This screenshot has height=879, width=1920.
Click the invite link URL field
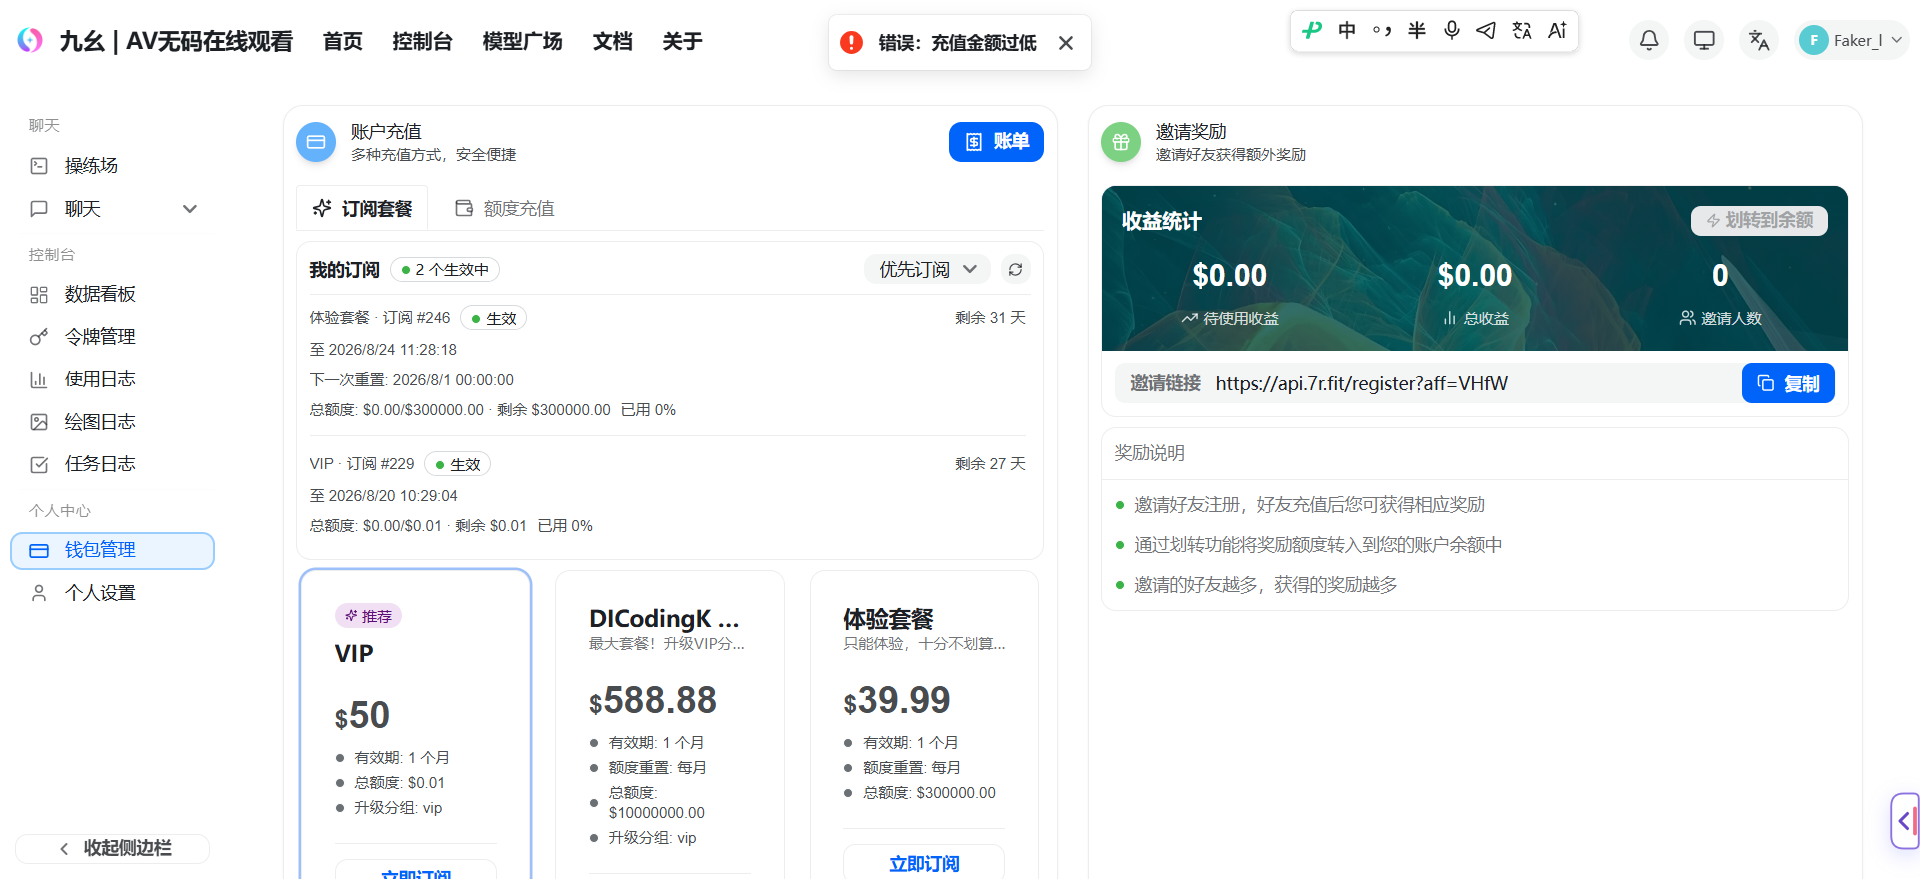(1428, 383)
